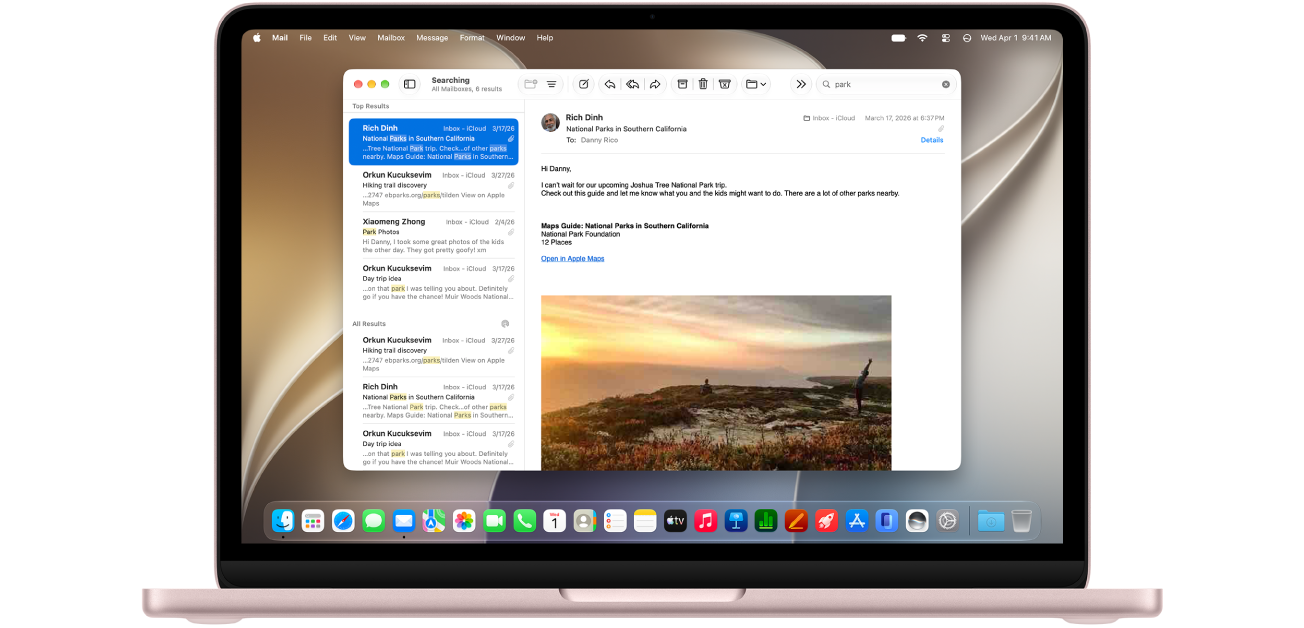Click the Wi-Fi status icon
Screen dimensions: 1304x628
pyautogui.click(x=922, y=38)
